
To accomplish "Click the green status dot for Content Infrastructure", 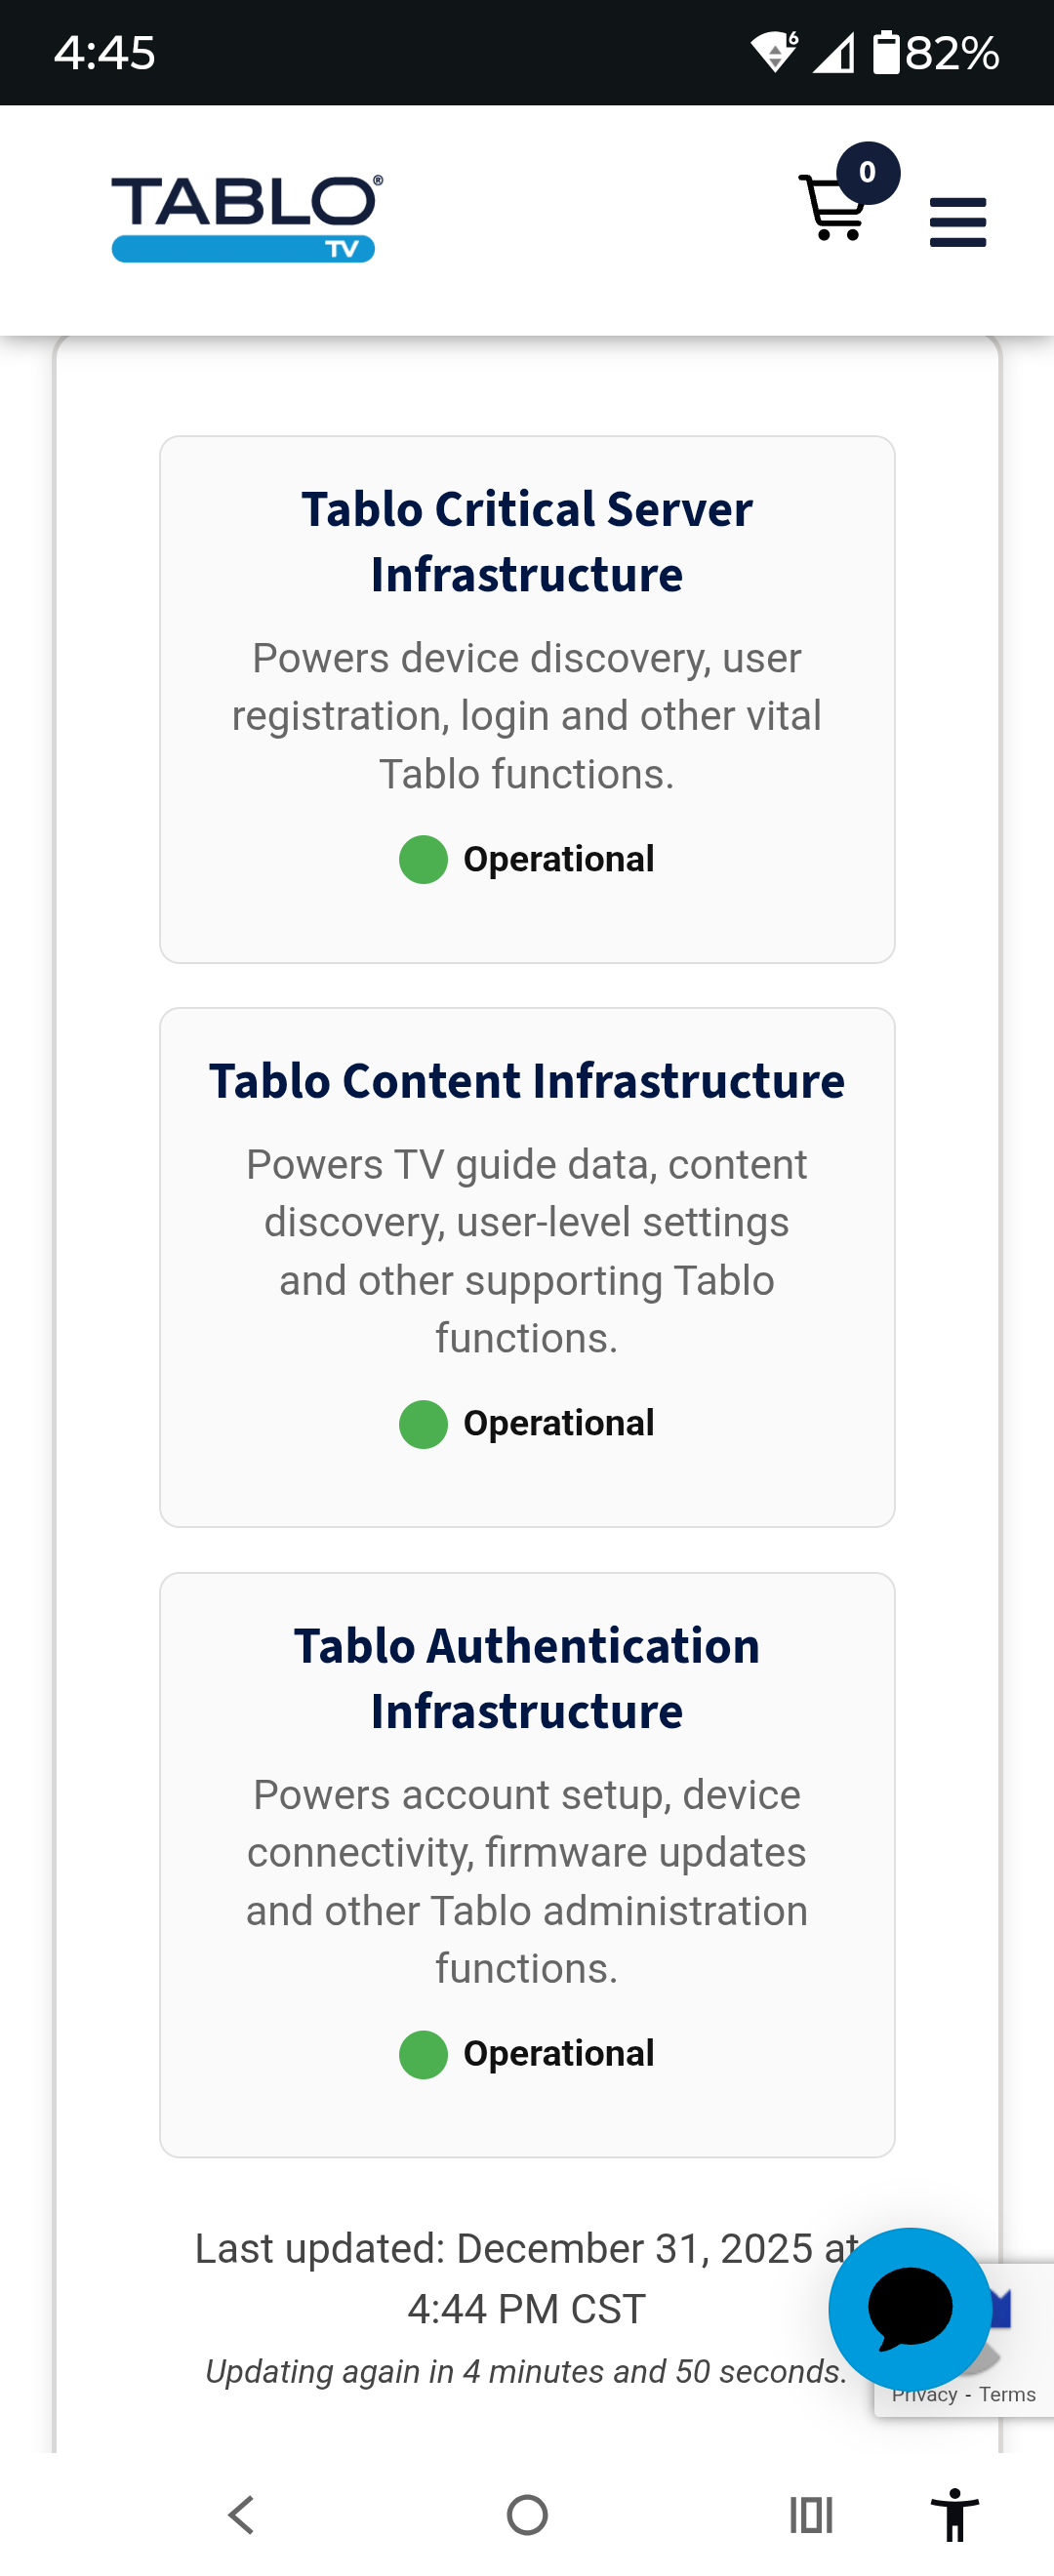I will (423, 1424).
